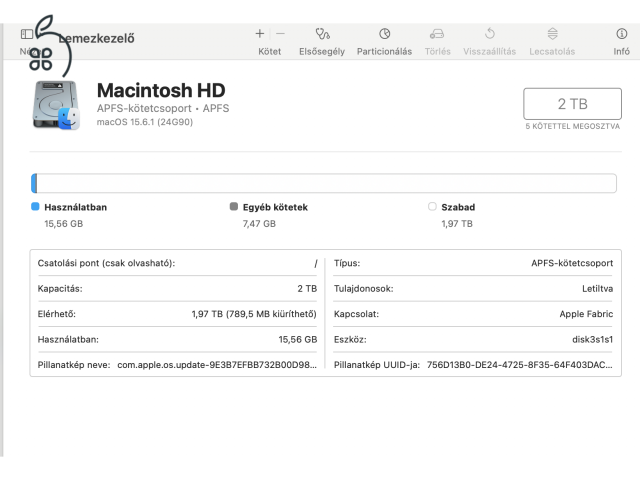The width and height of the screenshot is (640, 480).
Task: Toggle the sidebar view icon
Action: tap(27, 34)
